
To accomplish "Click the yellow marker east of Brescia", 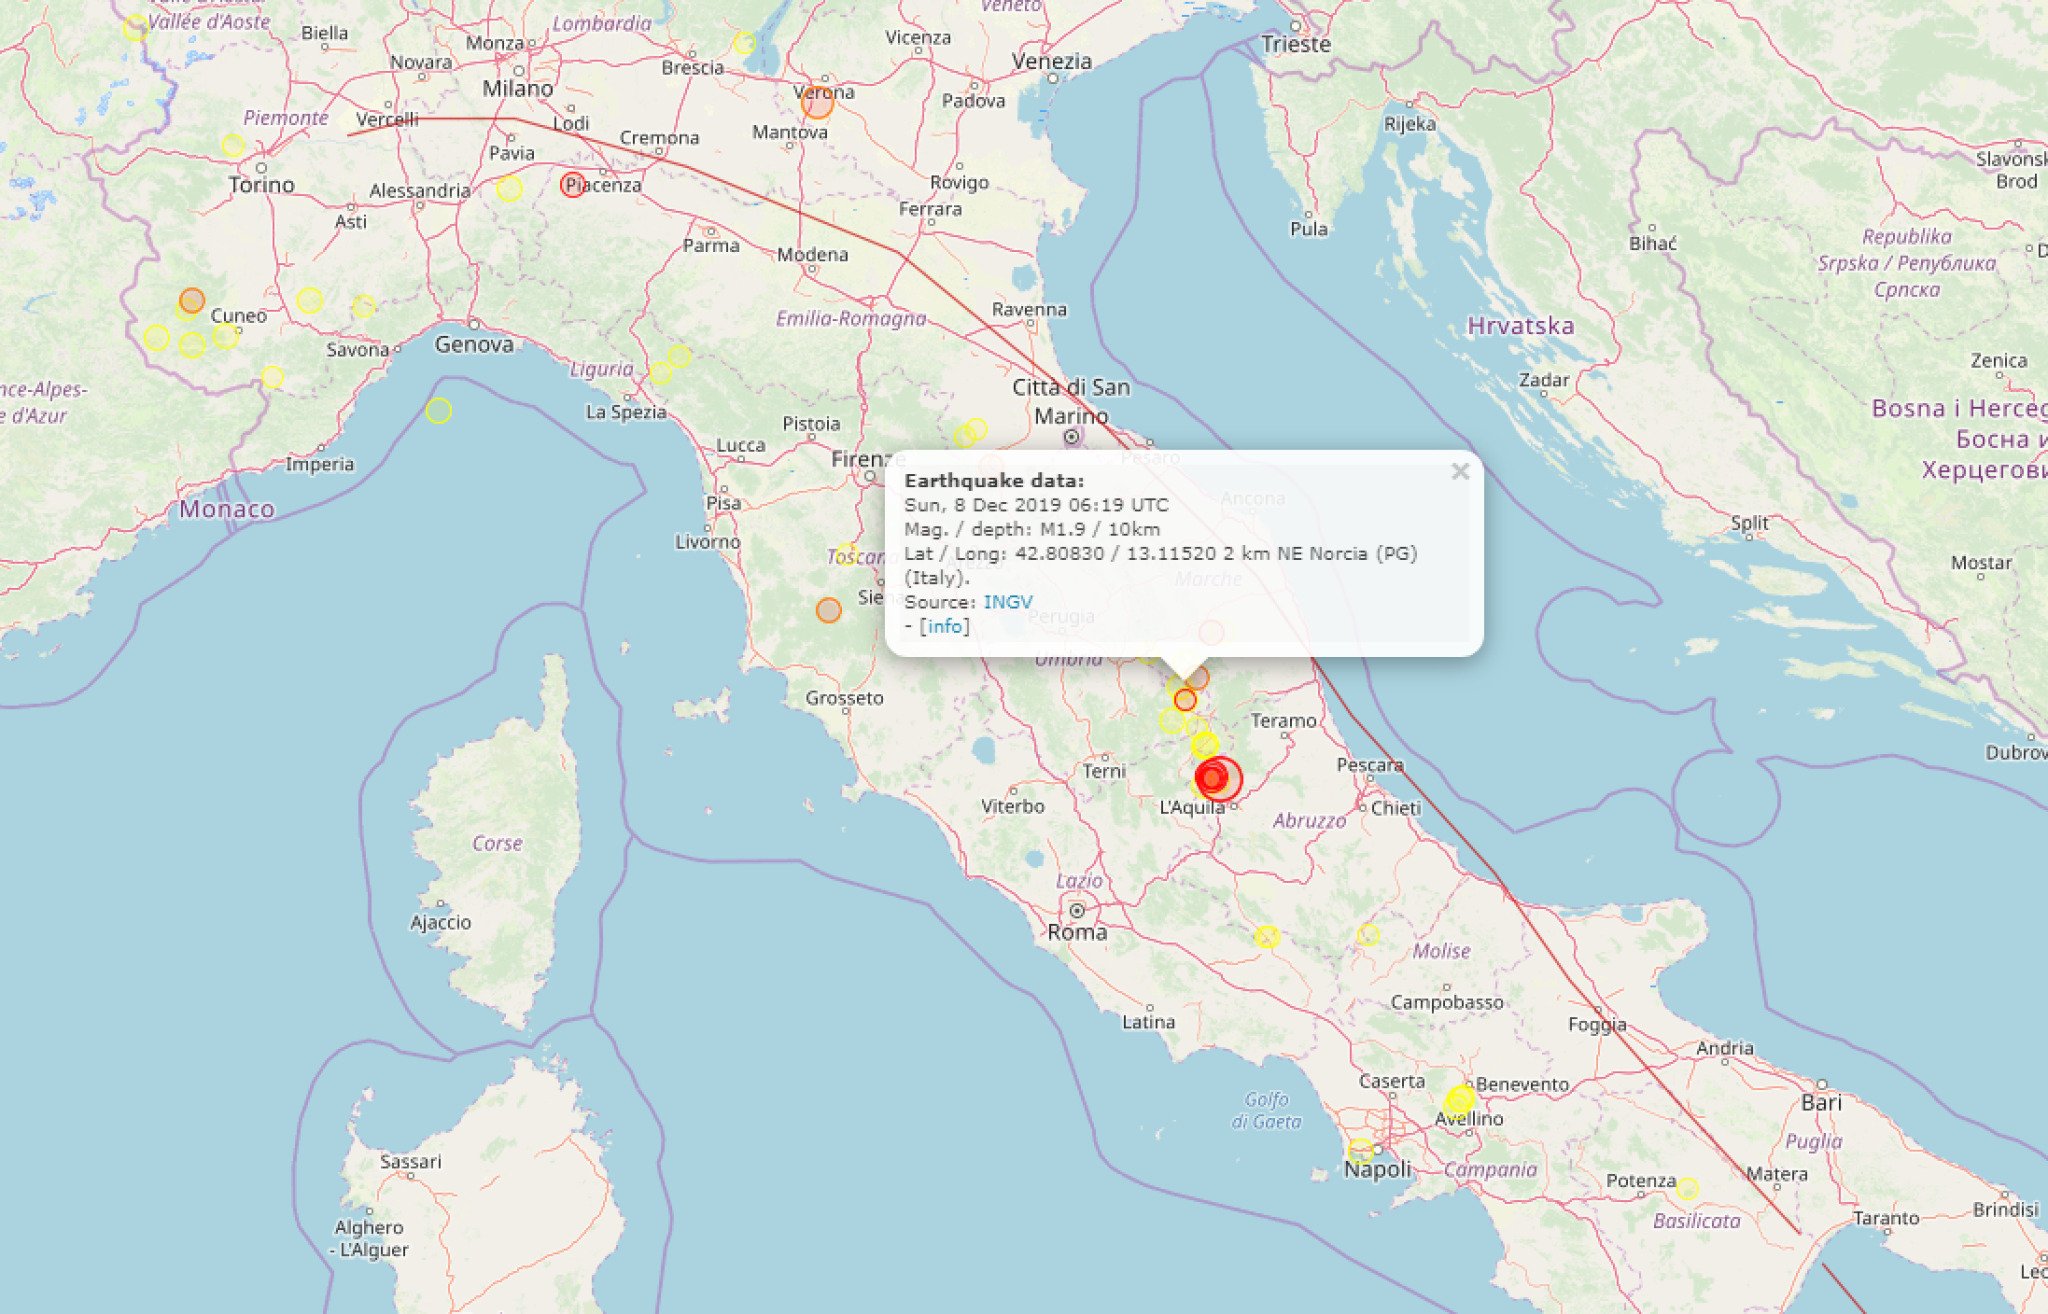I will (x=744, y=43).
